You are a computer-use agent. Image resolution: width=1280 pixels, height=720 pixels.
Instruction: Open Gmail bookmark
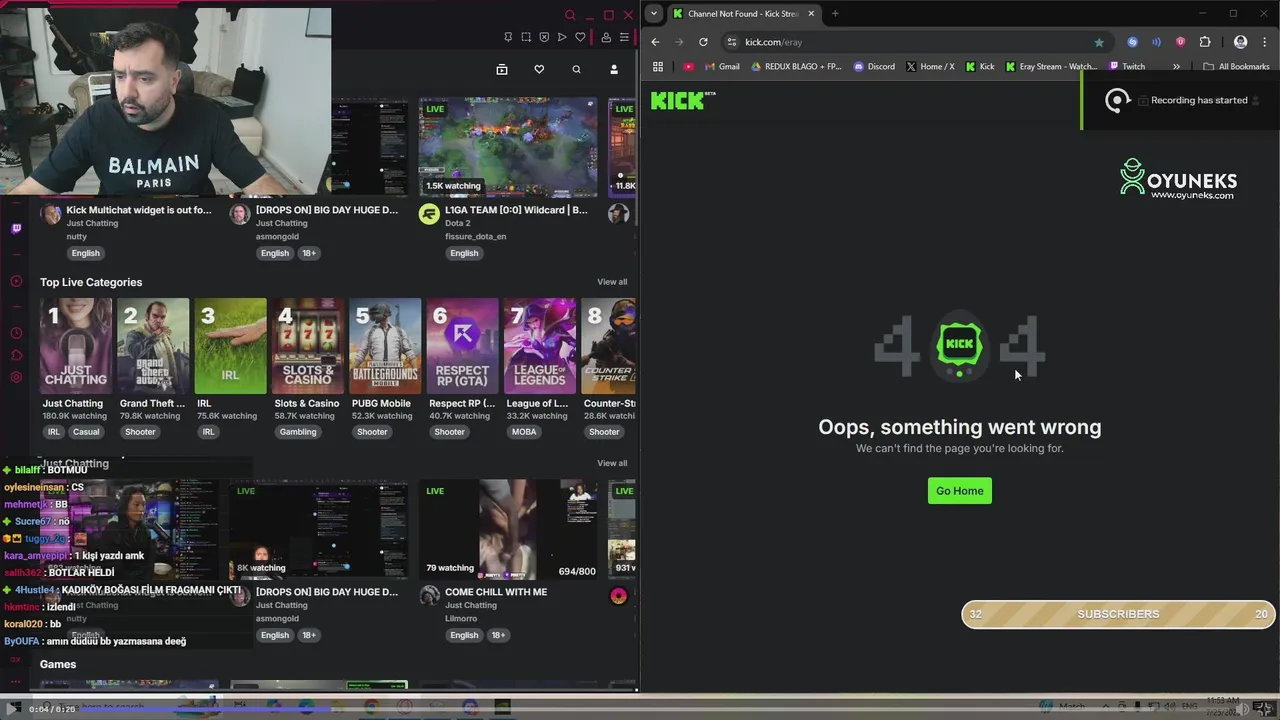tap(722, 67)
